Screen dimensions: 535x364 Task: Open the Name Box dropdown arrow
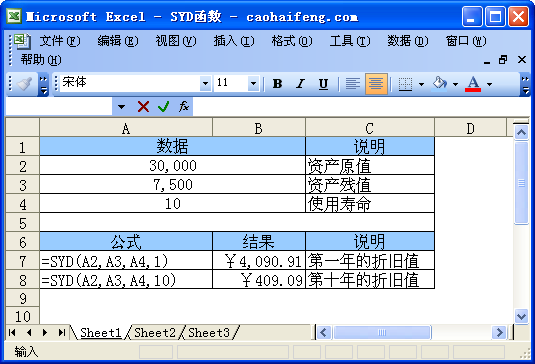click(121, 107)
